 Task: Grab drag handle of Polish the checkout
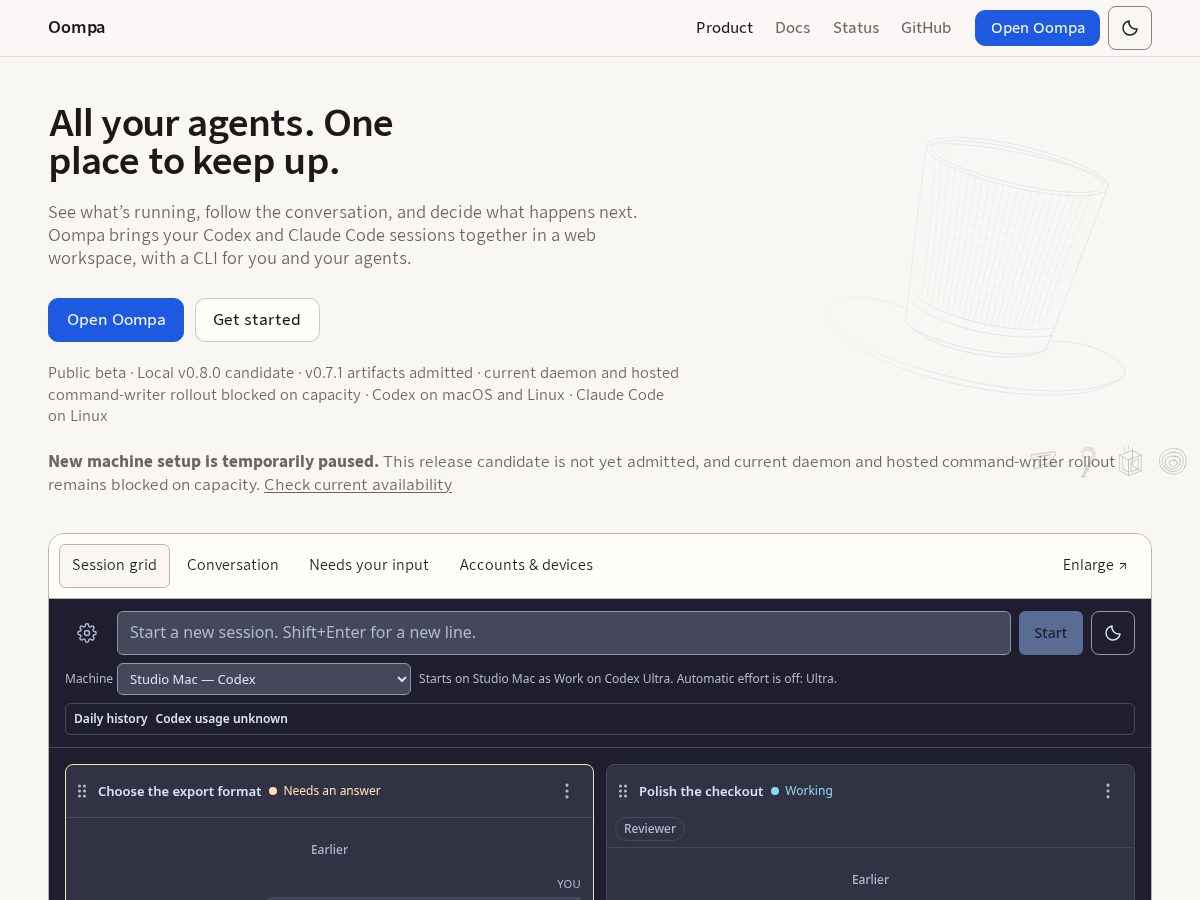coord(623,791)
